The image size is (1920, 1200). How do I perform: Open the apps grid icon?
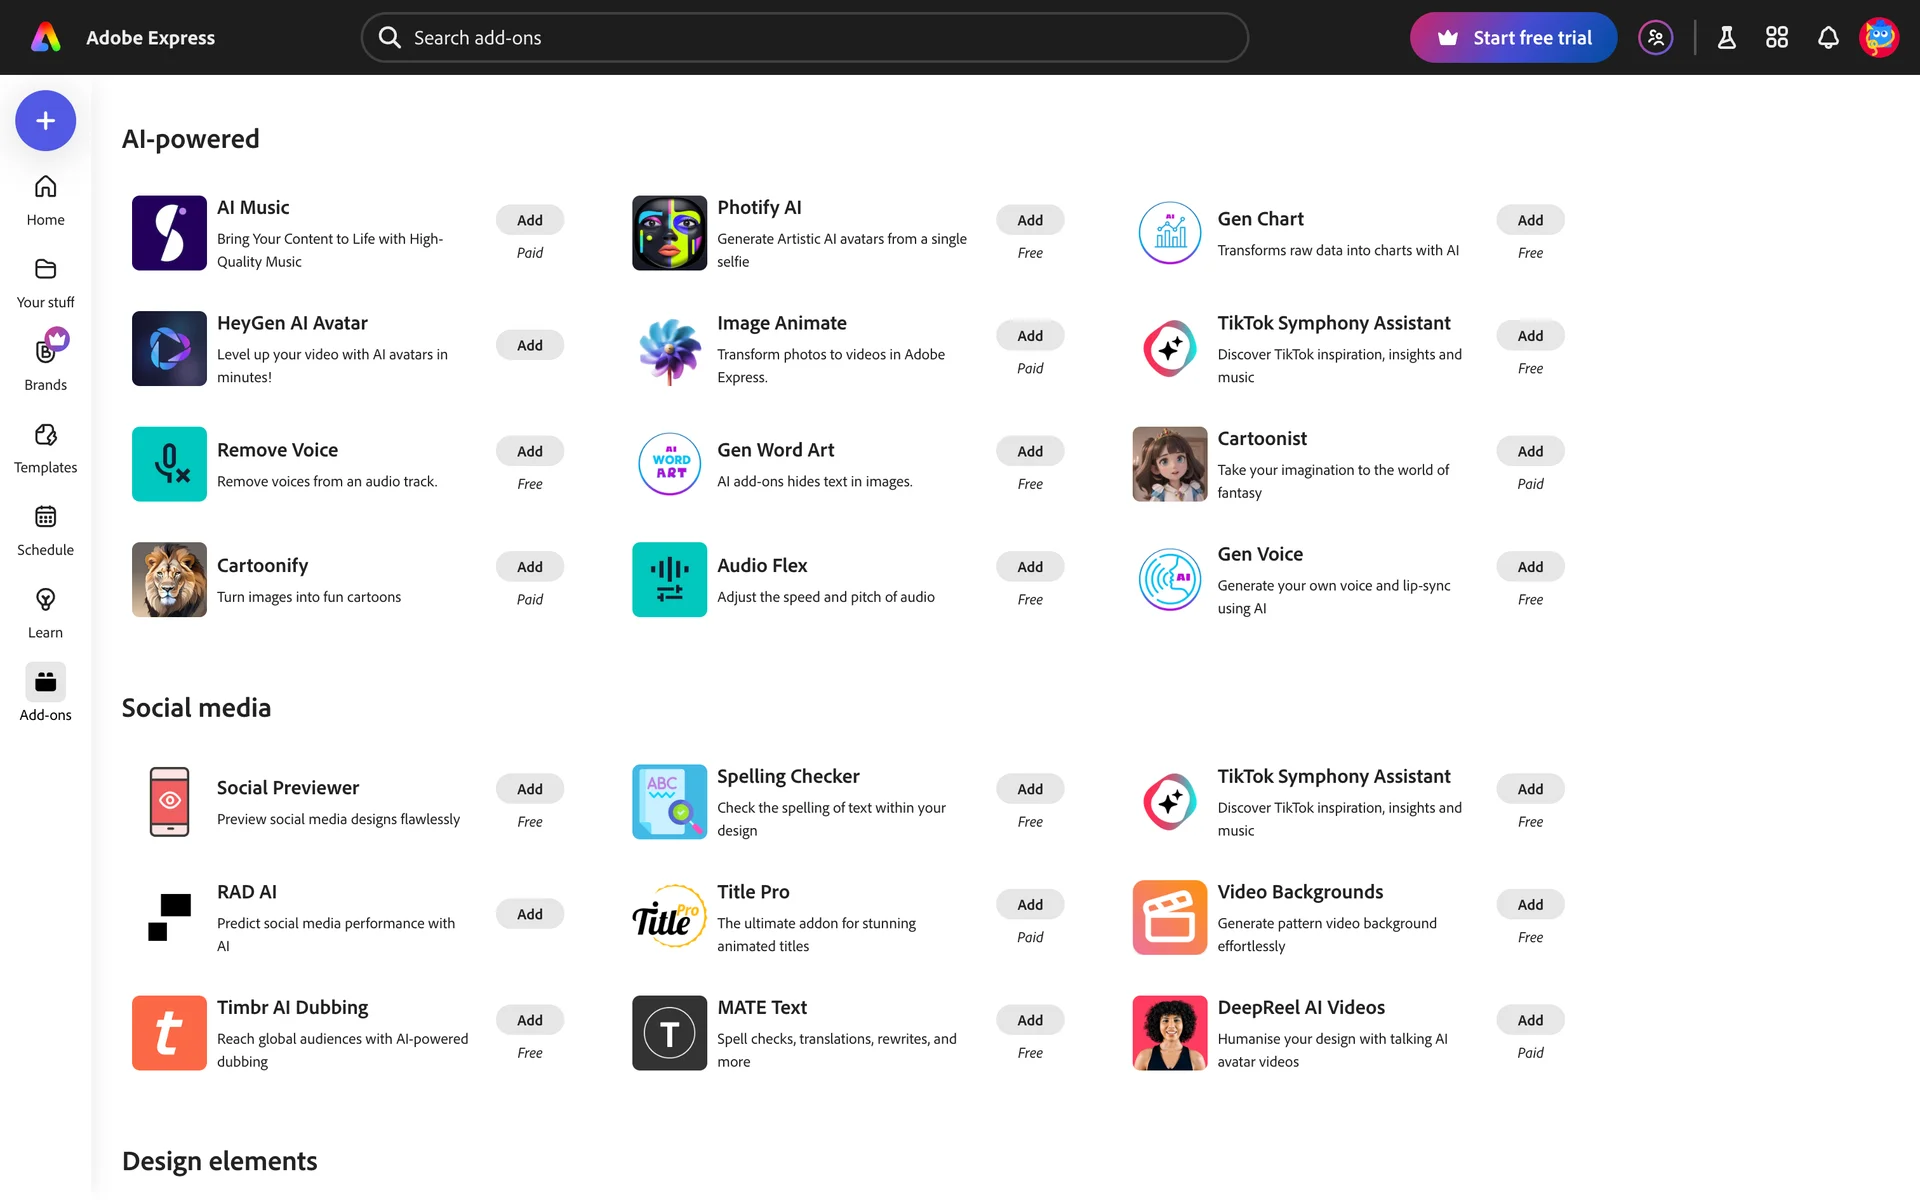click(x=1776, y=38)
